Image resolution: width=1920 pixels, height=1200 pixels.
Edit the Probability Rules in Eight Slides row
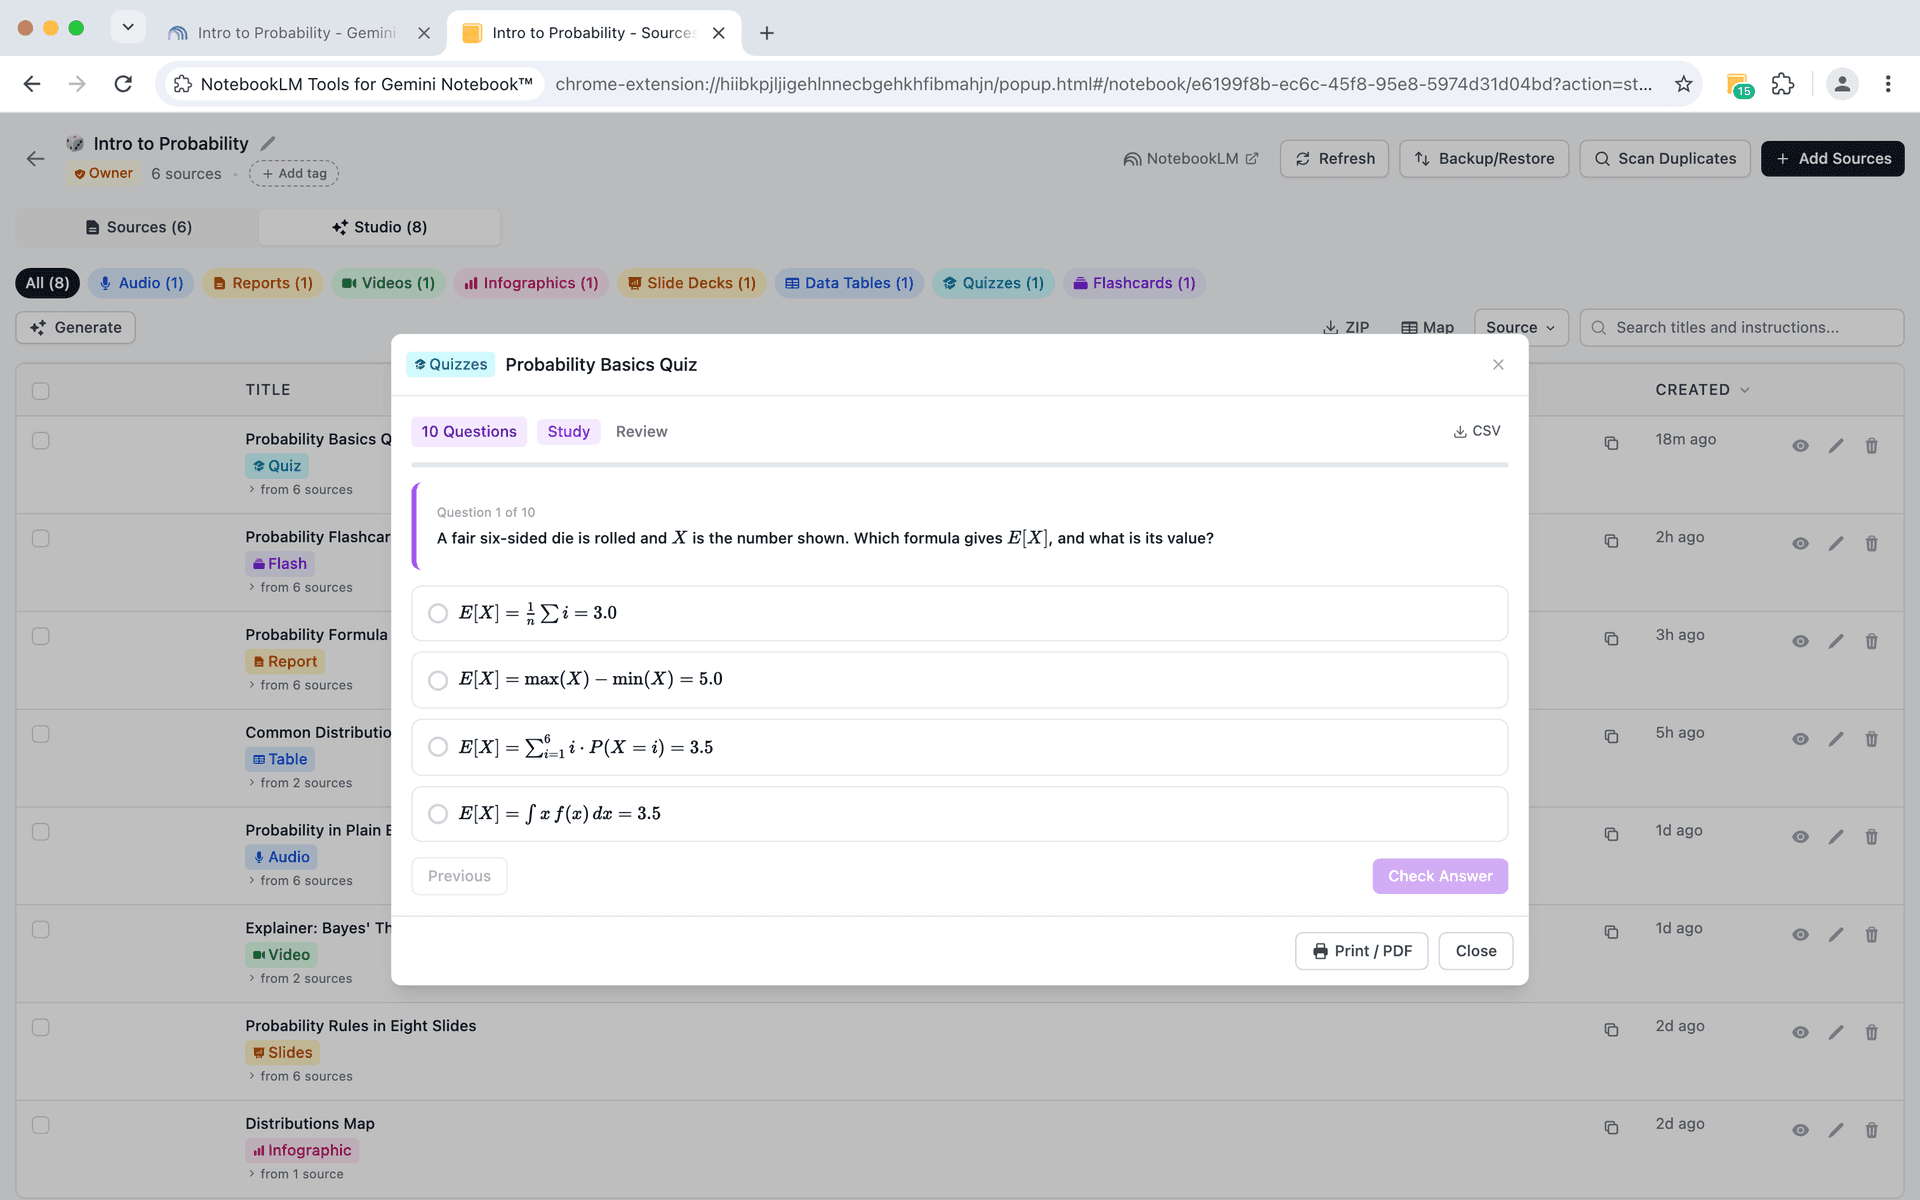1836,1032
